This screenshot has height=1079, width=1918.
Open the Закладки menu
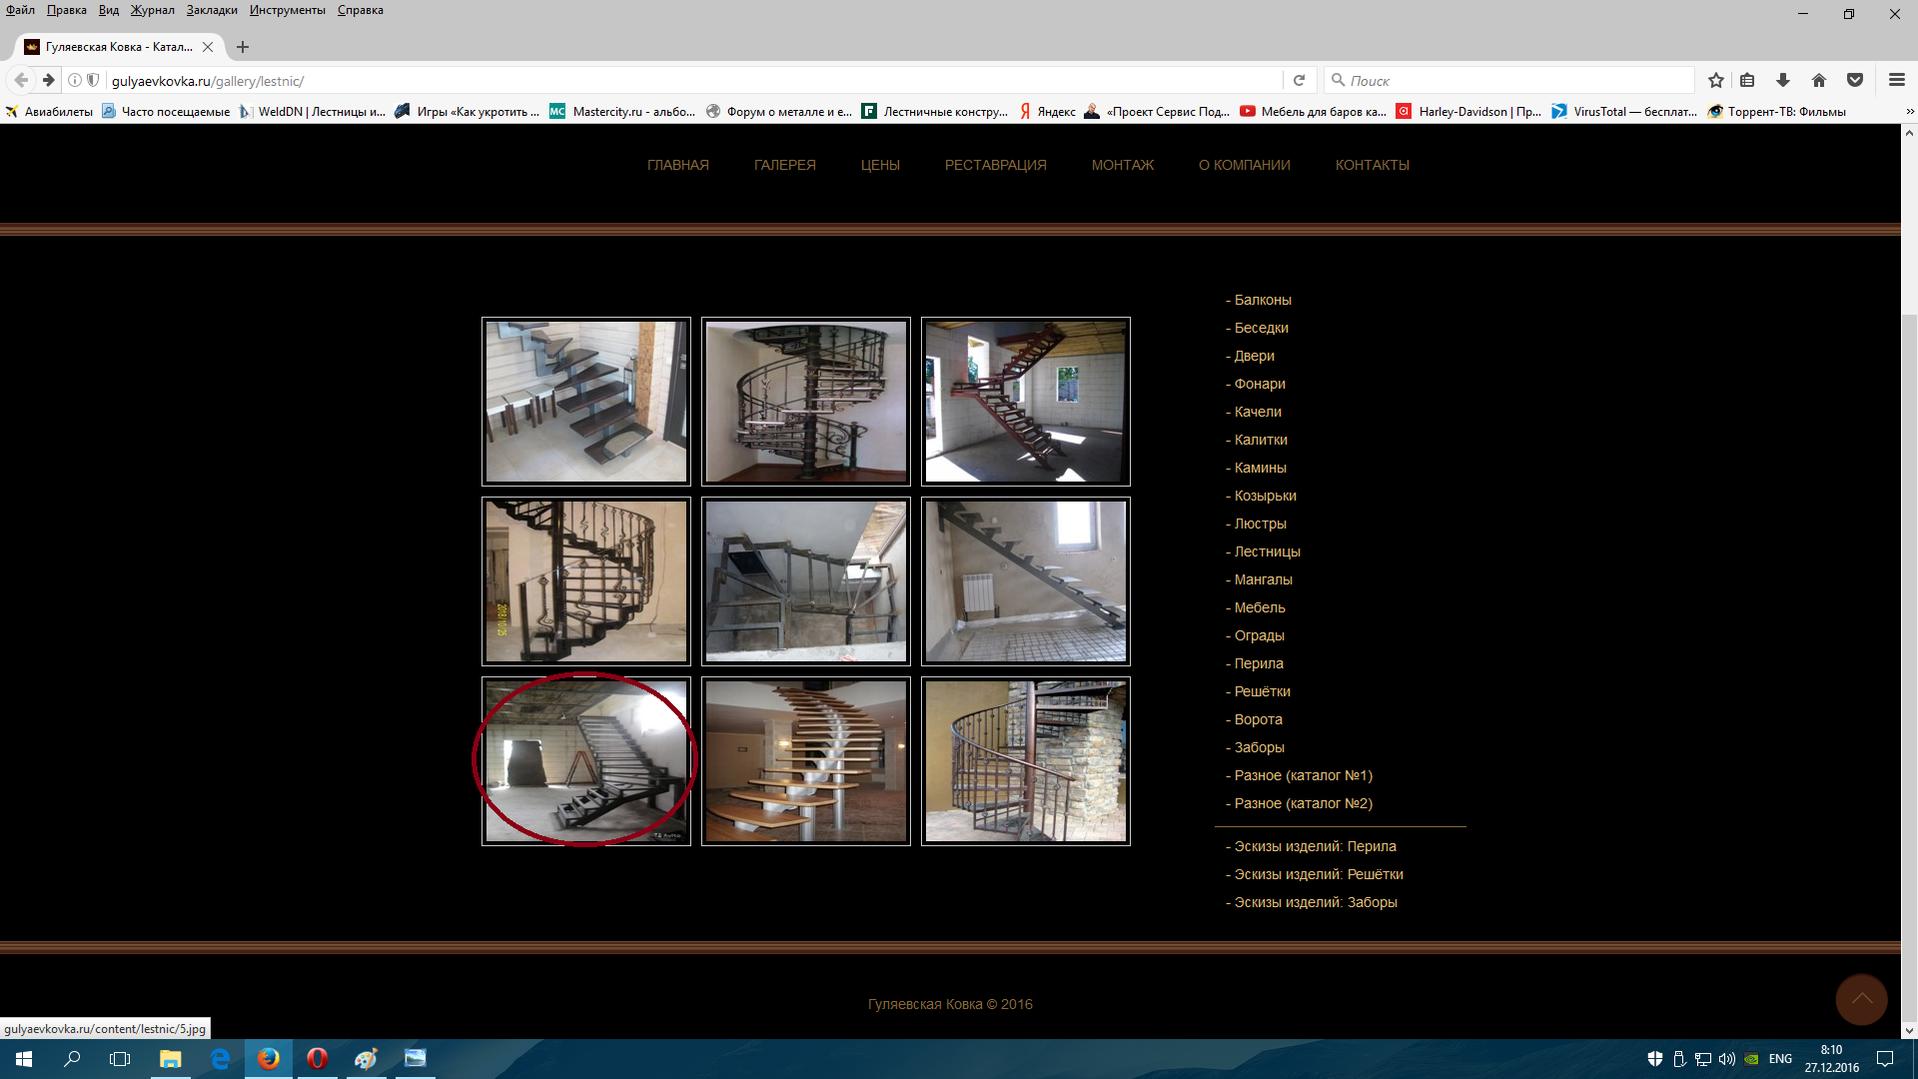212,10
